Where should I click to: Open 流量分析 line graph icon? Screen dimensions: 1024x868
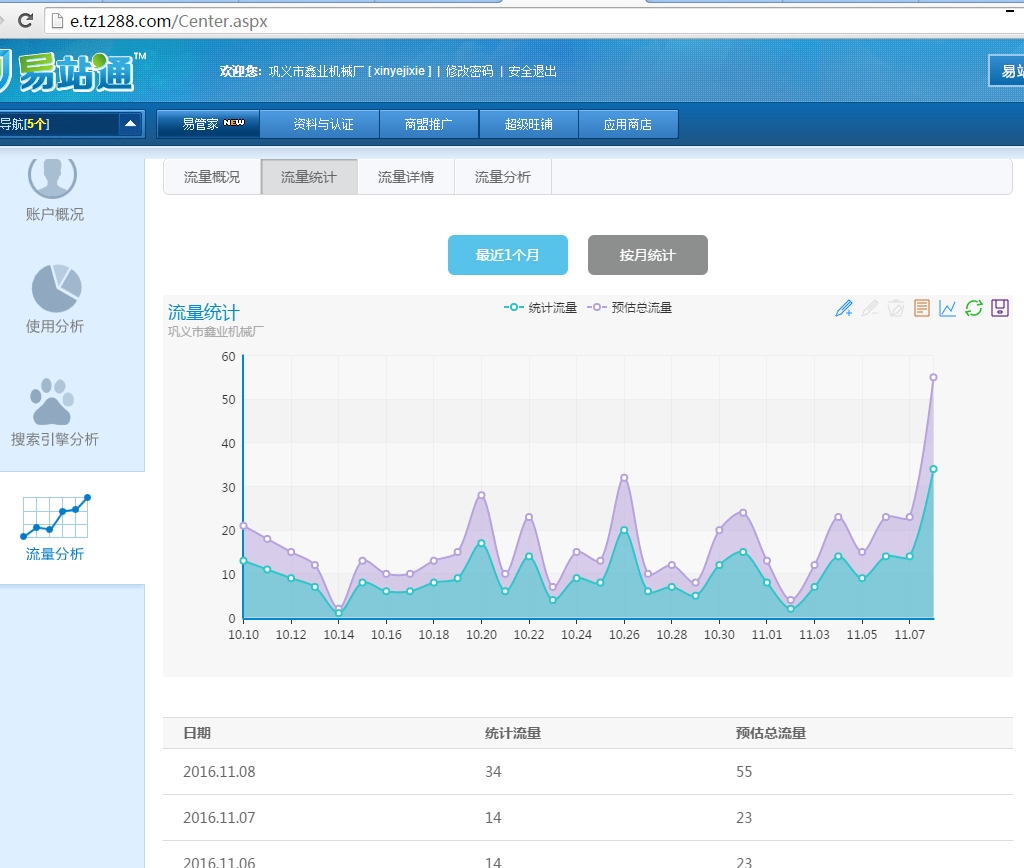tap(56, 527)
